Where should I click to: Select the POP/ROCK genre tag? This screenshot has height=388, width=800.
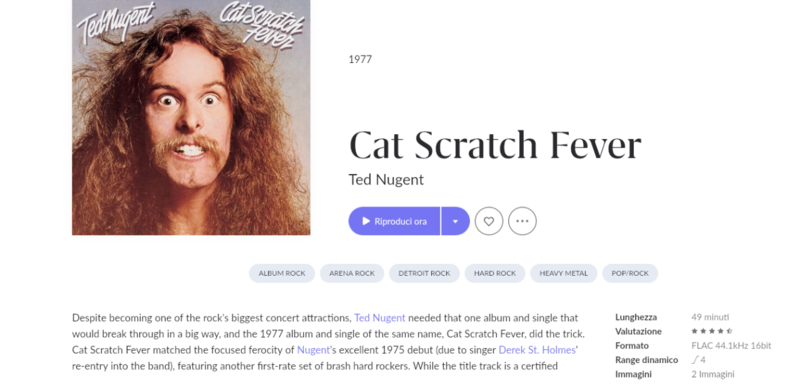click(x=630, y=273)
